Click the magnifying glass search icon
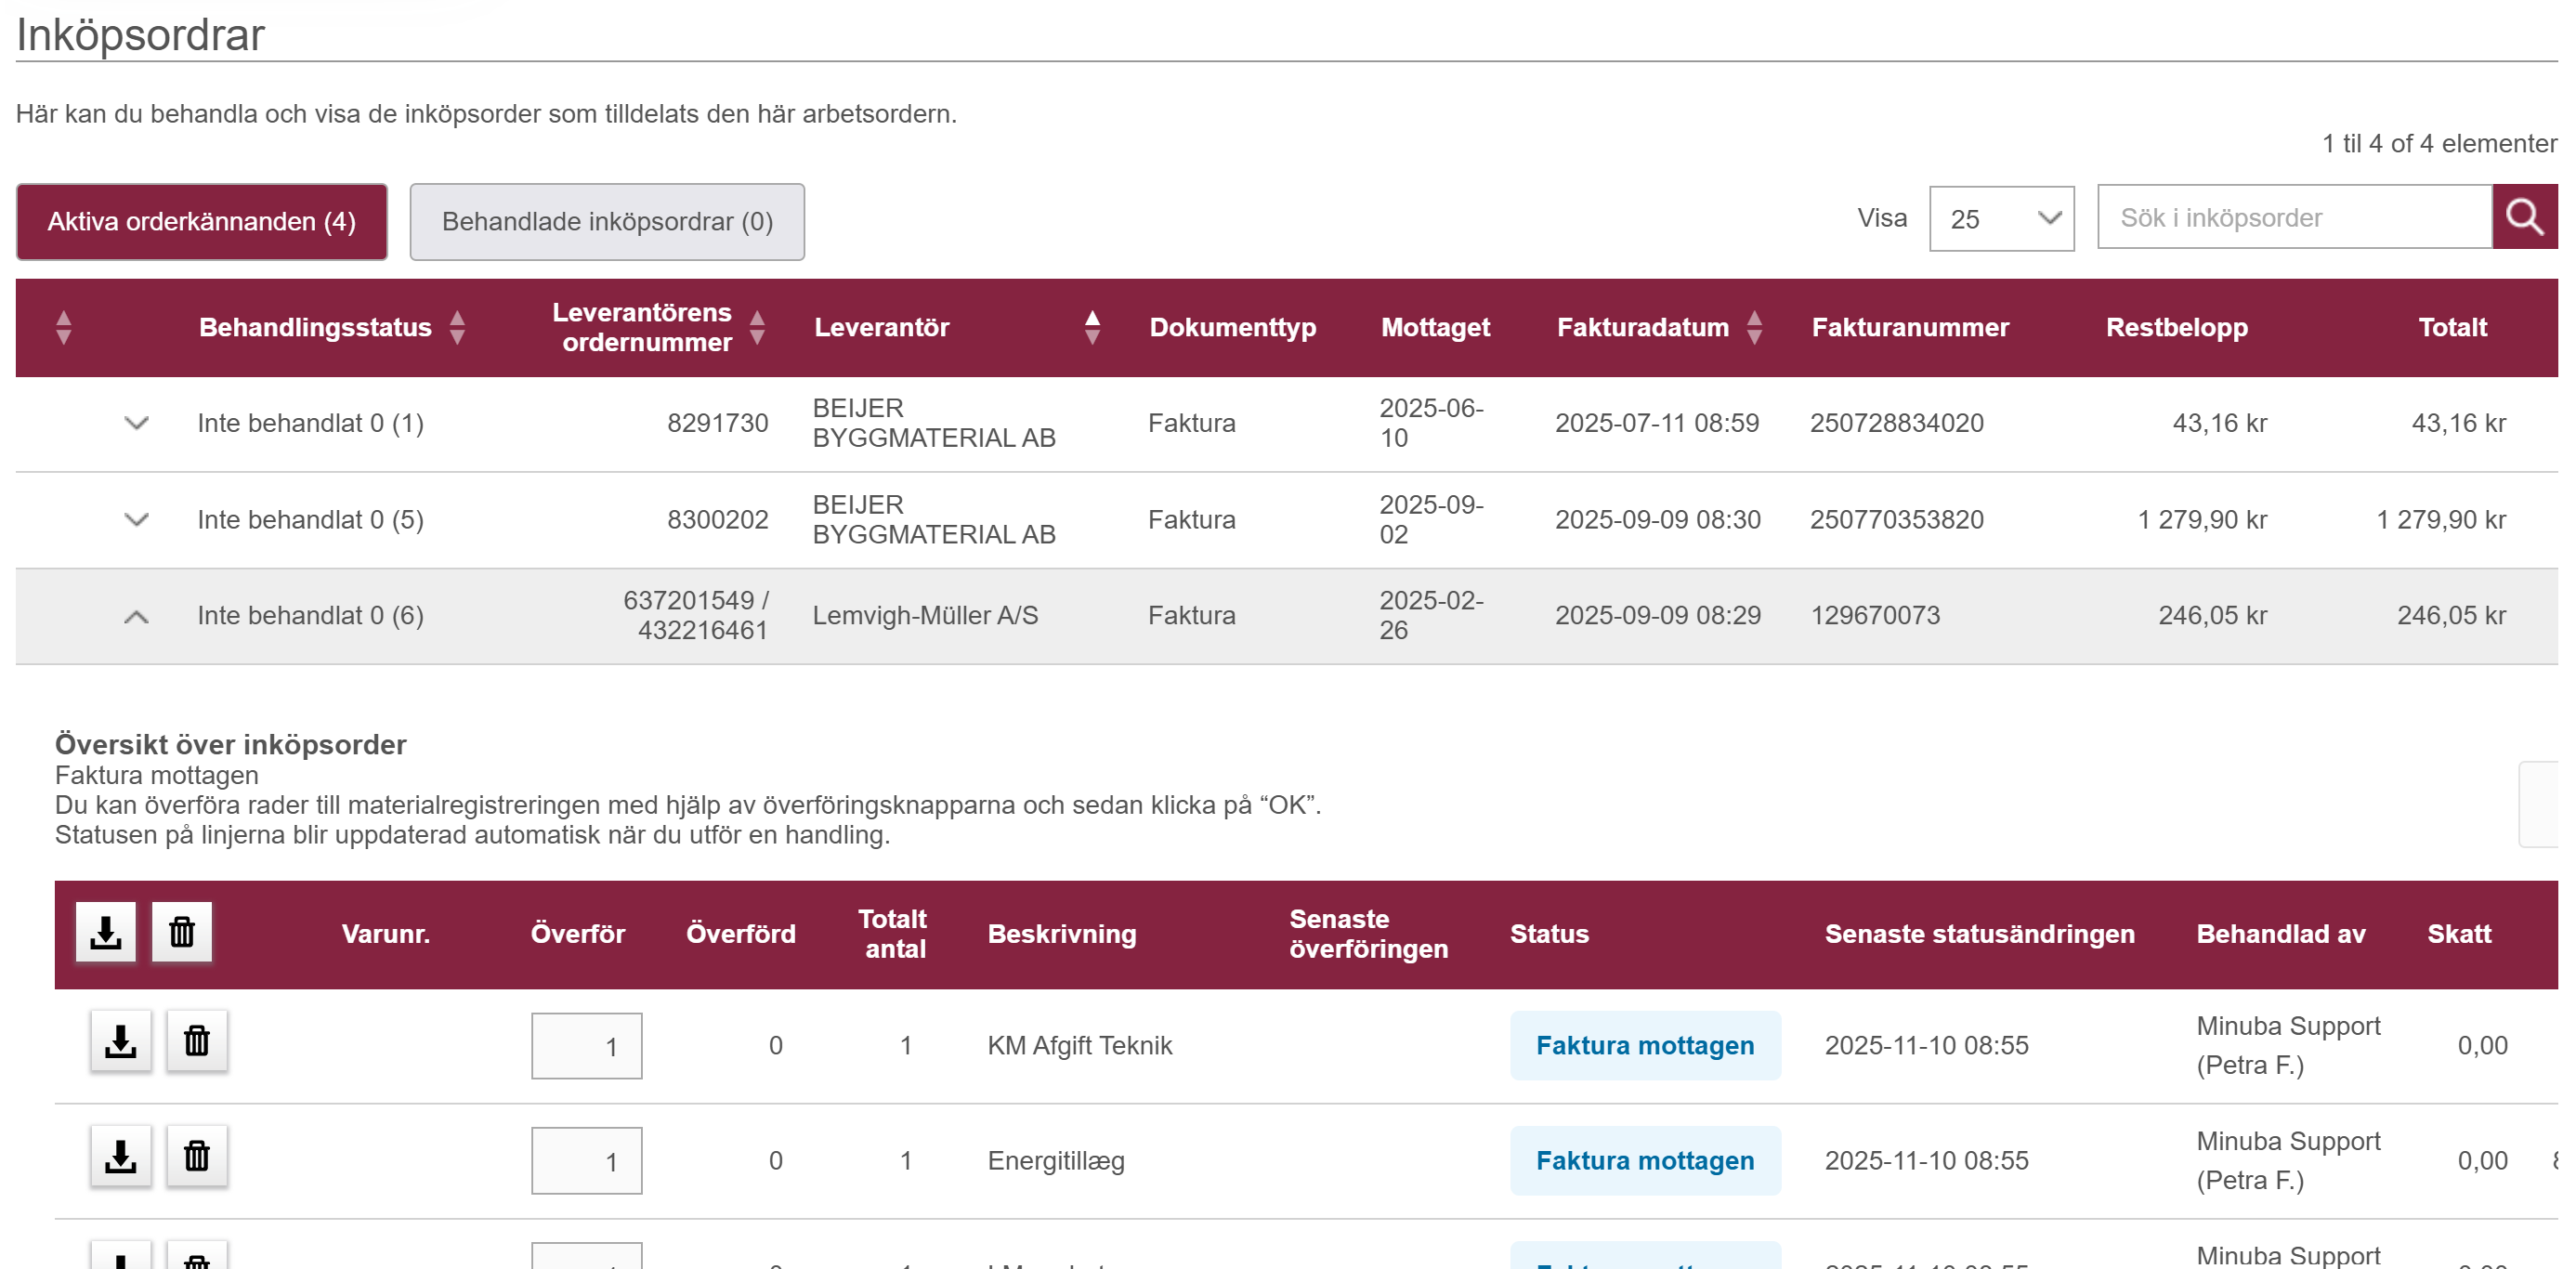2576x1269 pixels. pos(2523,217)
